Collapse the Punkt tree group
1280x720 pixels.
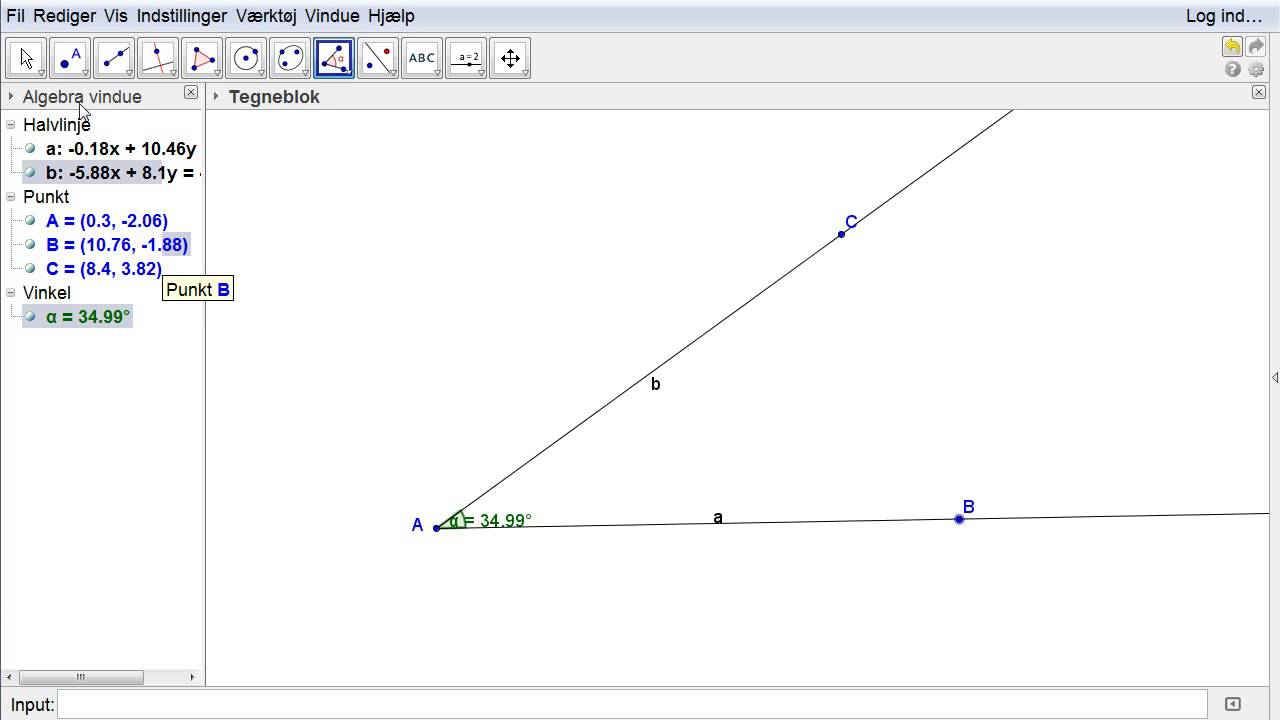(x=11, y=197)
